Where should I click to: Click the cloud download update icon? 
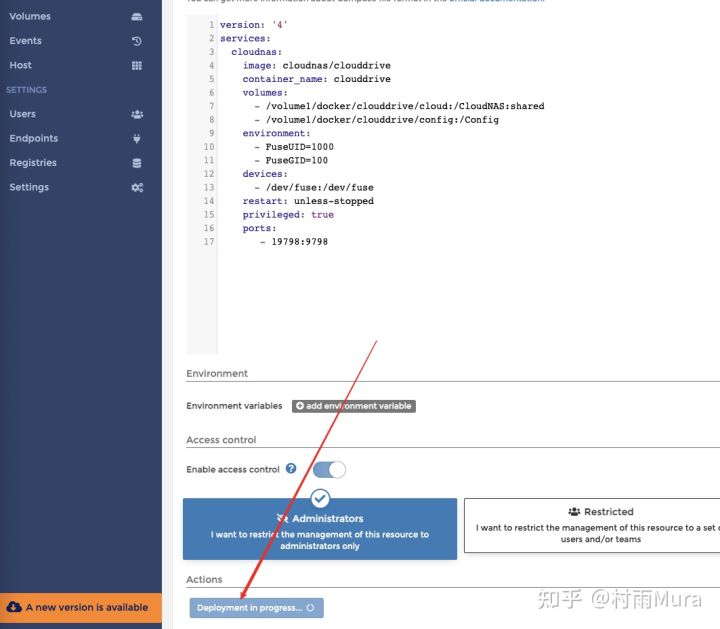click(x=14, y=607)
